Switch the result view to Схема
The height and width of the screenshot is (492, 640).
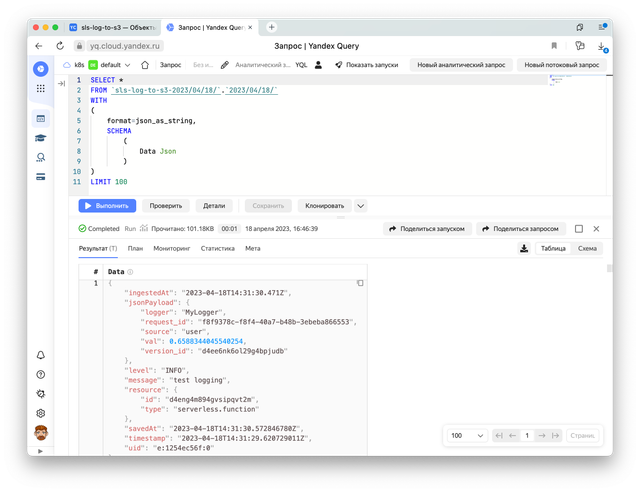587,249
